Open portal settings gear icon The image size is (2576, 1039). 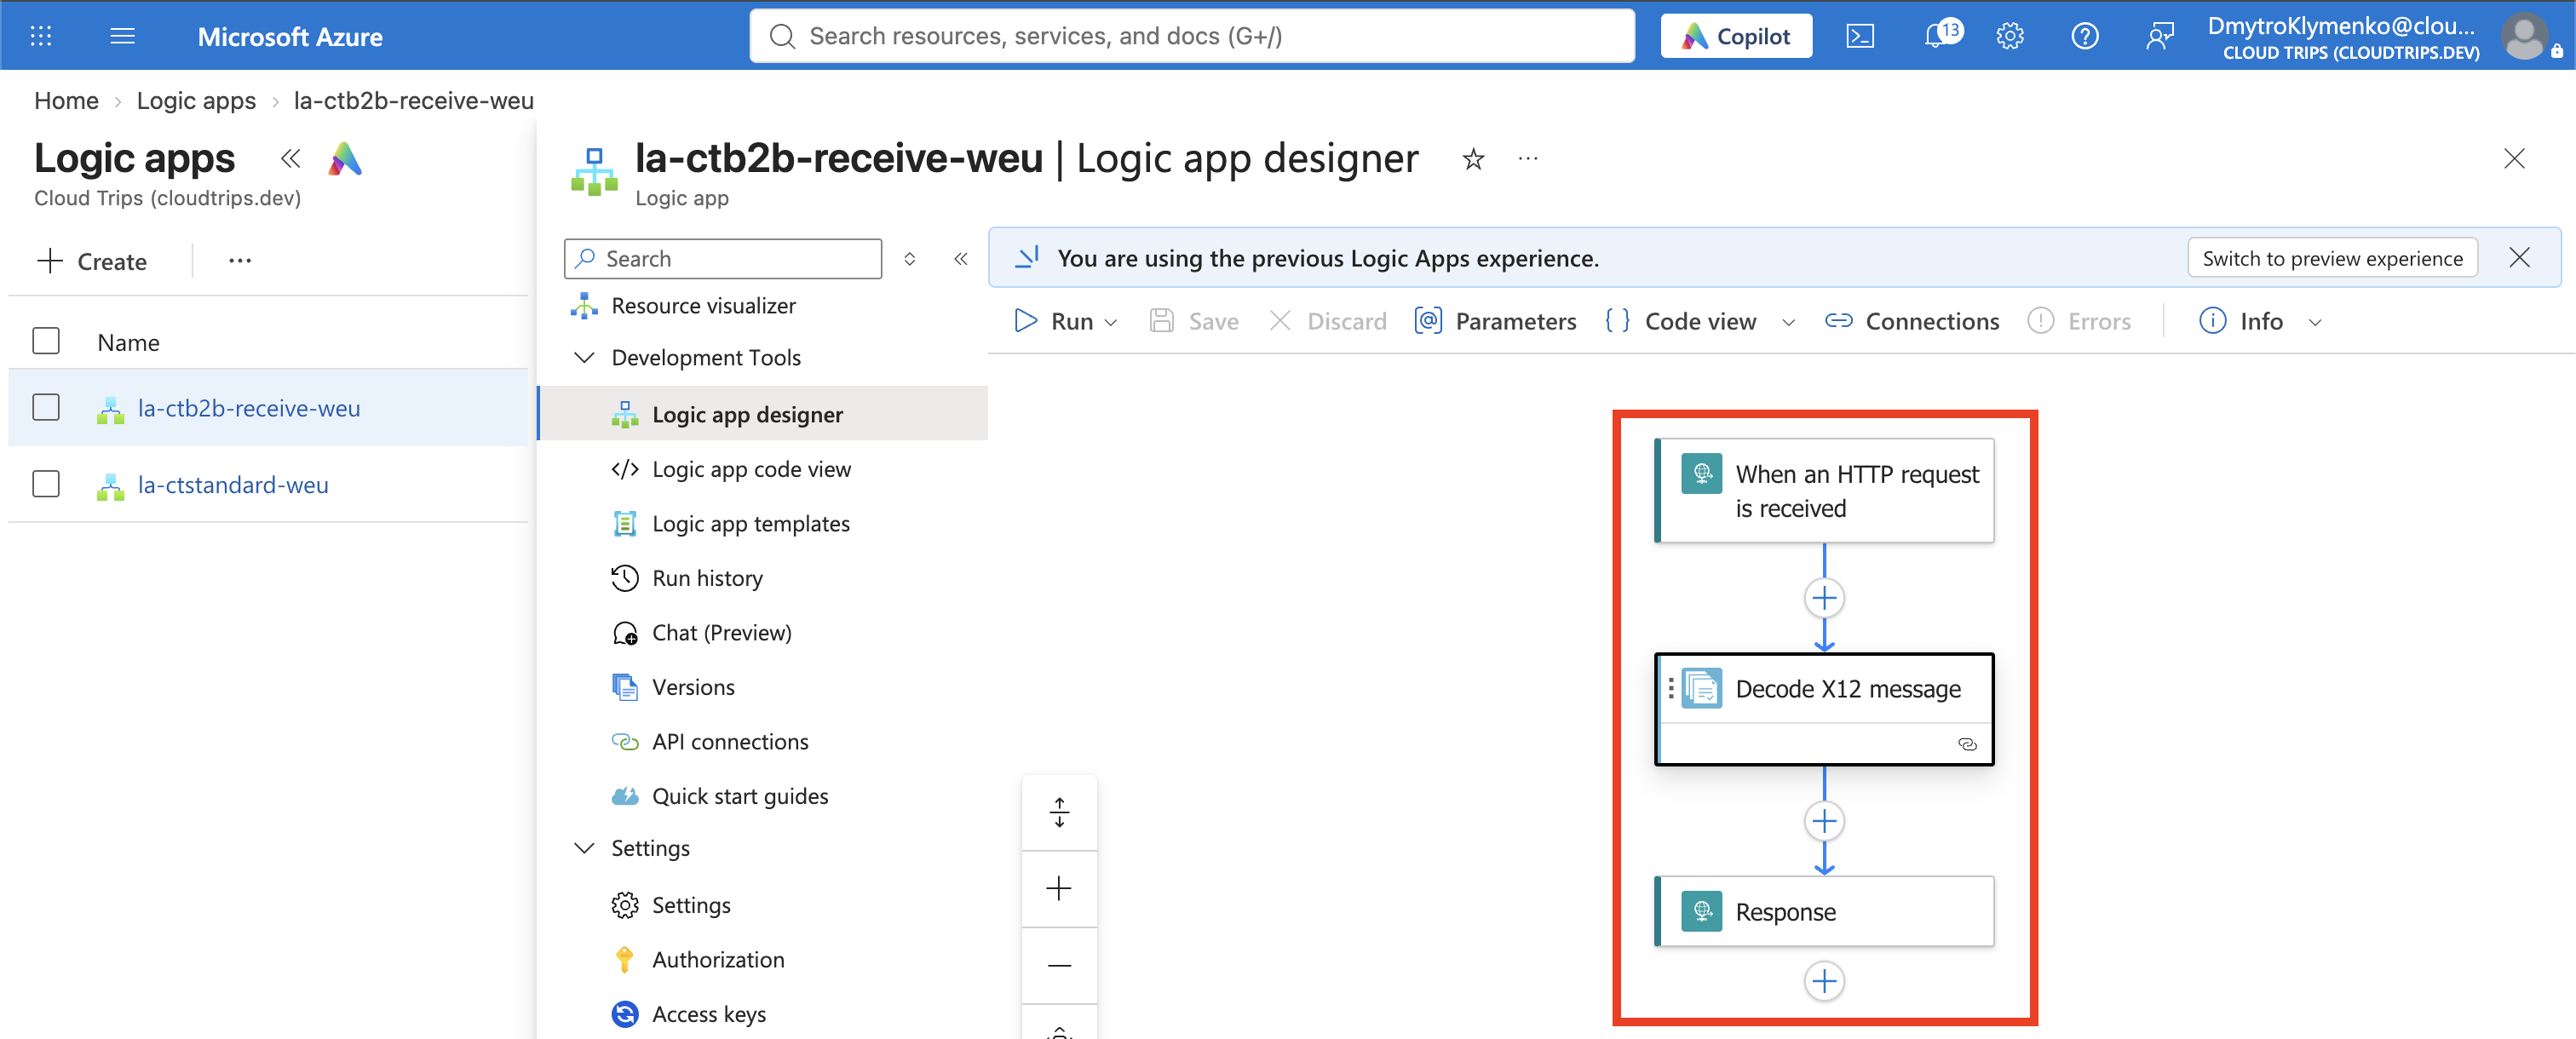[x=2009, y=37]
